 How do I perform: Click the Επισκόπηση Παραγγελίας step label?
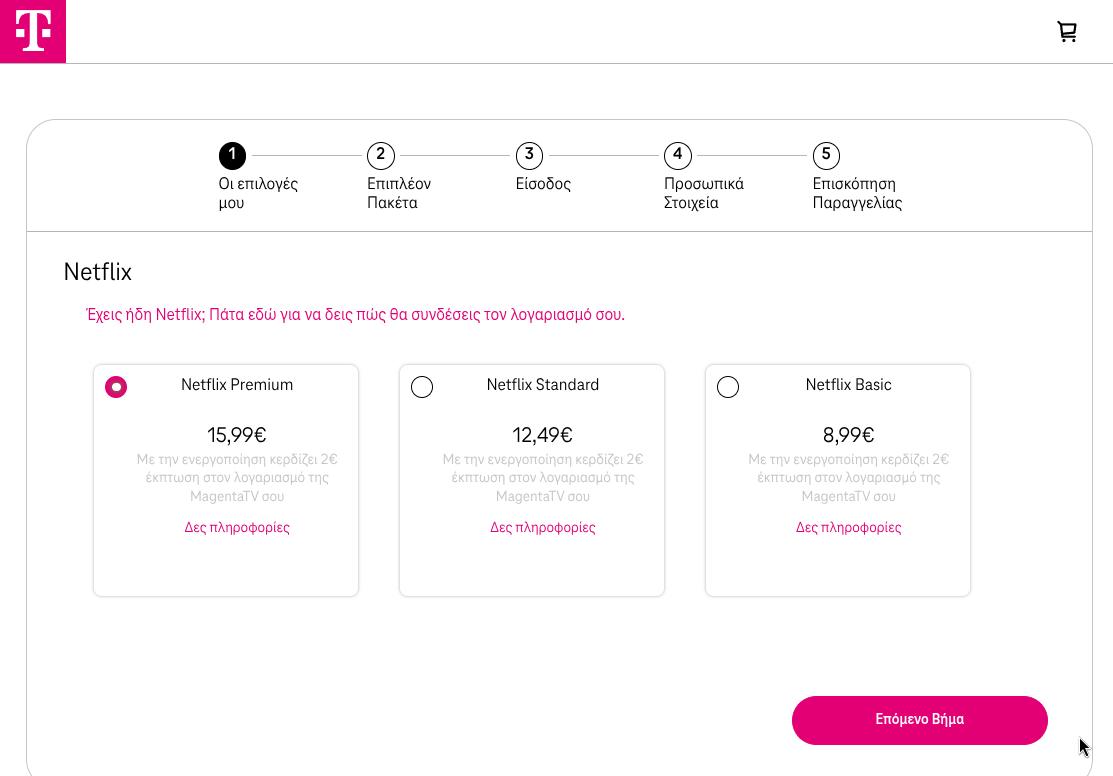pos(857,193)
